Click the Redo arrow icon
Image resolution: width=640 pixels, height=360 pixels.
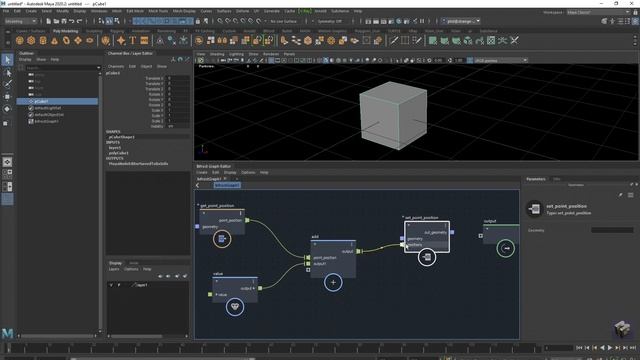point(80,21)
